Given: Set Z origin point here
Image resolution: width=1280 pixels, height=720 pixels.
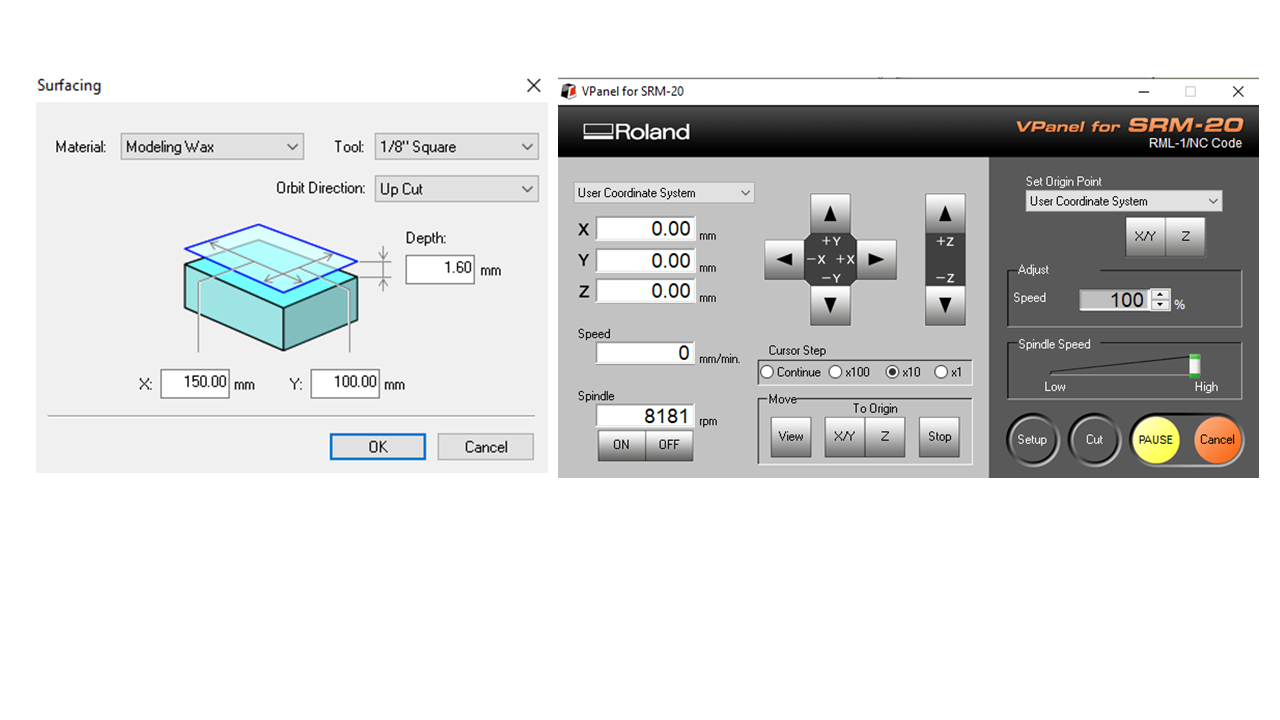Looking at the screenshot, I should click(x=1186, y=237).
